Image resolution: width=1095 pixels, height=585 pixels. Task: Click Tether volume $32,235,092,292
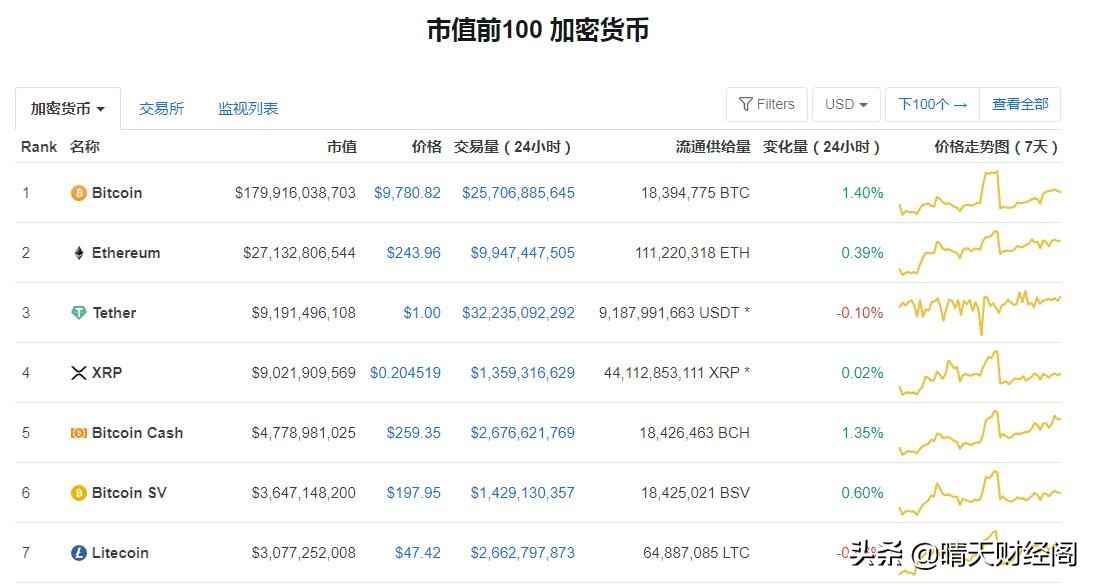518,313
